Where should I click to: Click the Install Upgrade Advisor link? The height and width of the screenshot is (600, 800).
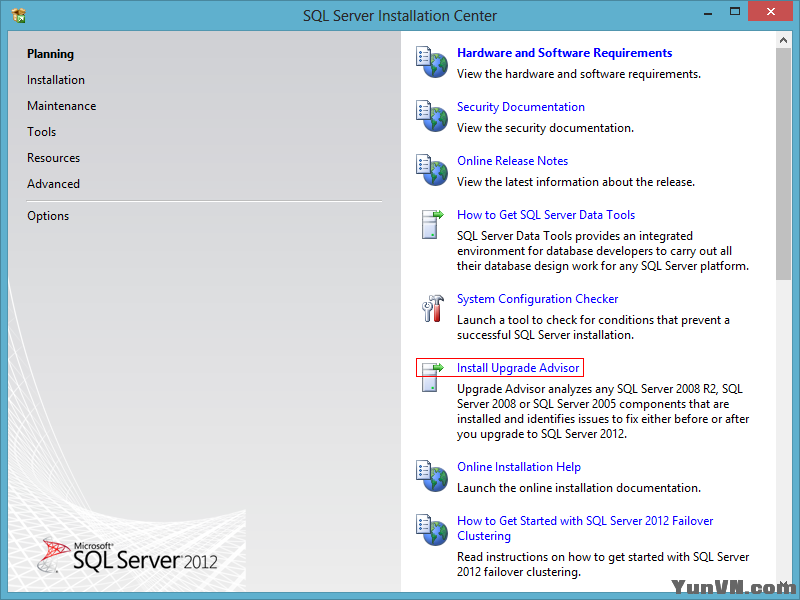point(518,368)
